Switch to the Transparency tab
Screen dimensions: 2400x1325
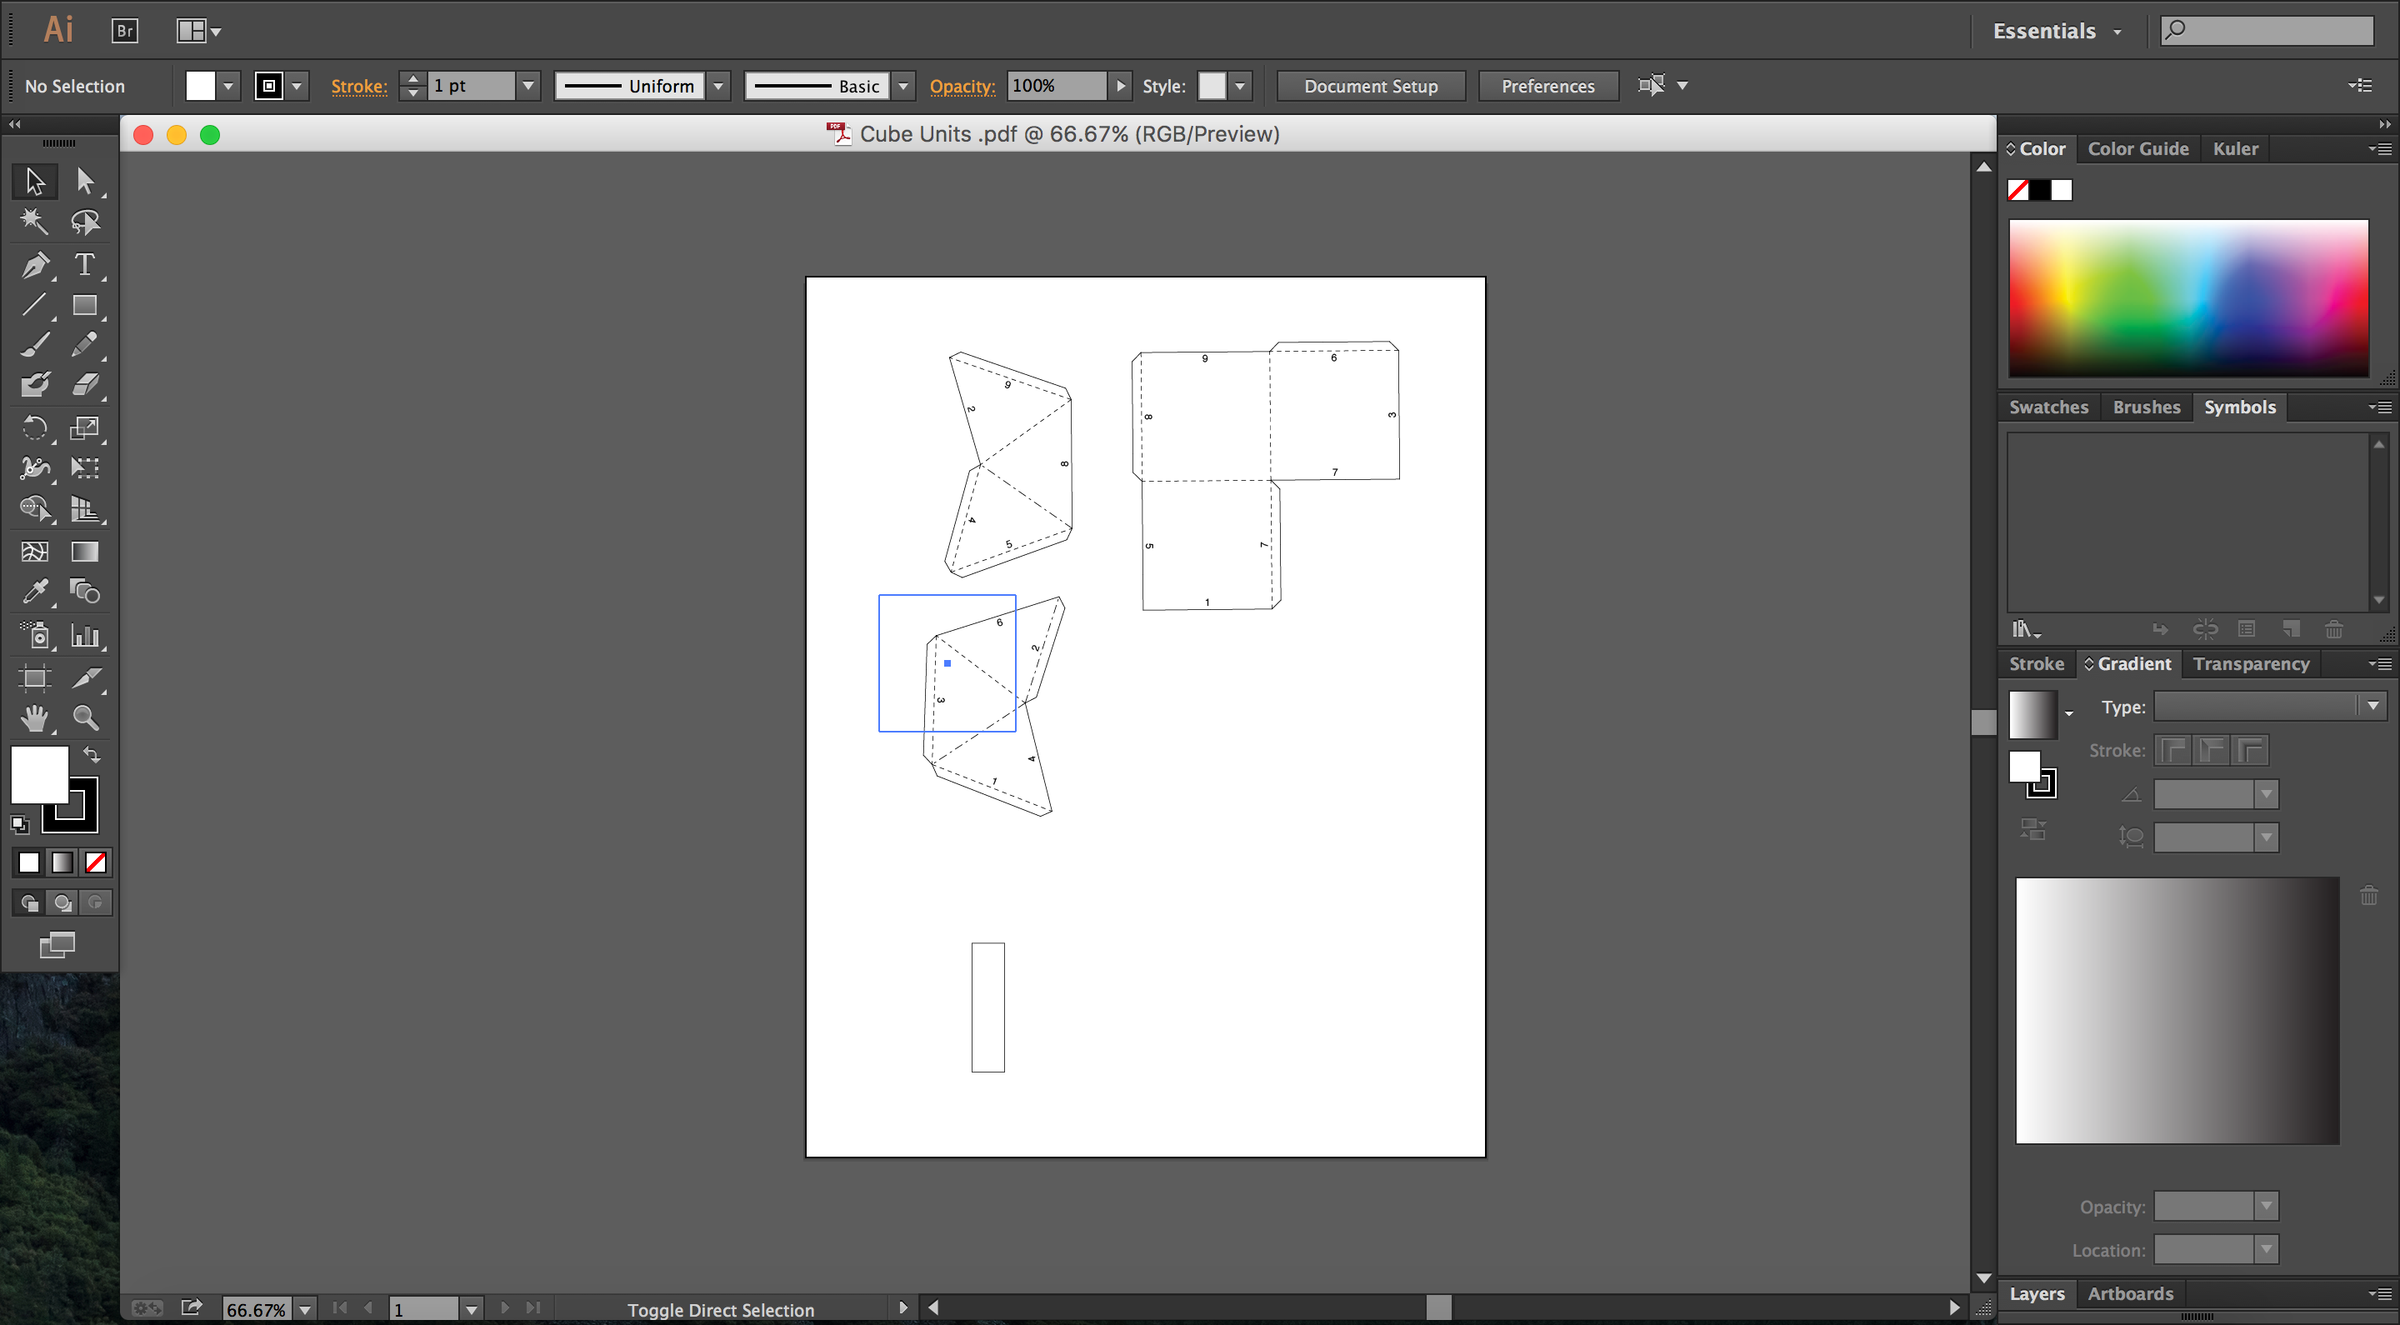coord(2250,664)
